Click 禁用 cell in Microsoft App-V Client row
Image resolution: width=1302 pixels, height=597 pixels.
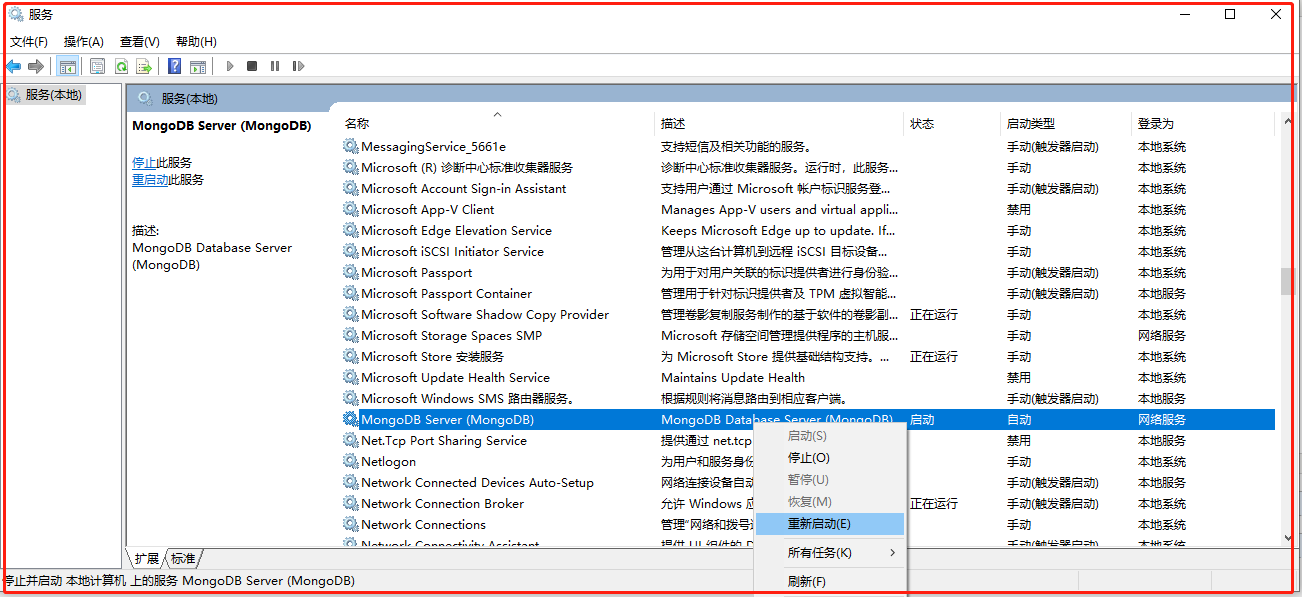(x=1019, y=210)
